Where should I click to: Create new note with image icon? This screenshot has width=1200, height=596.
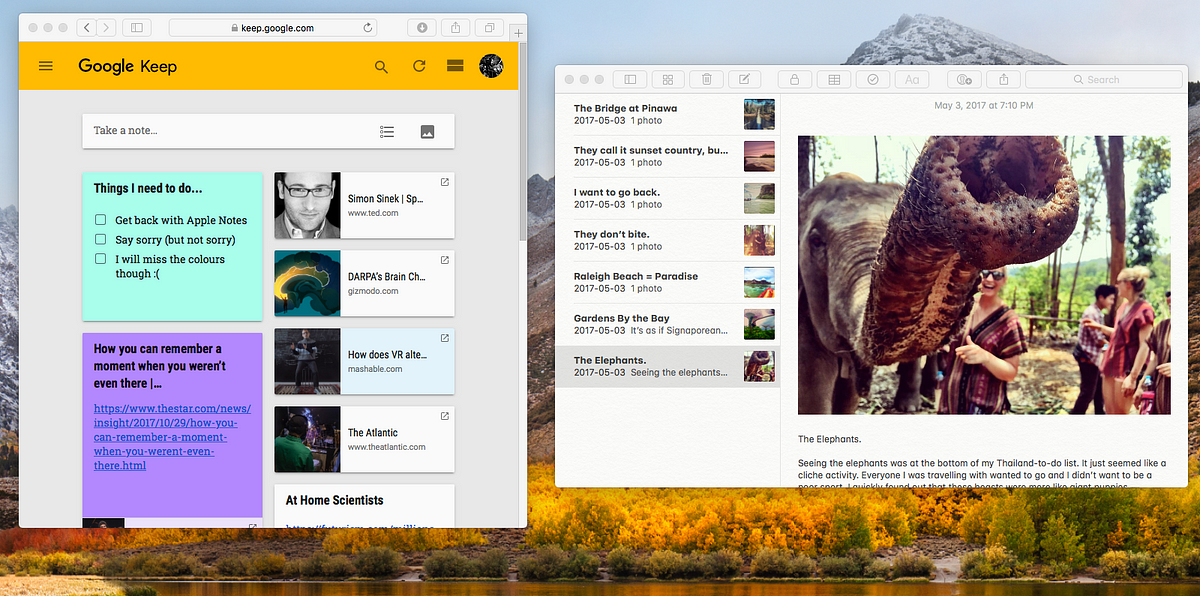tap(427, 131)
